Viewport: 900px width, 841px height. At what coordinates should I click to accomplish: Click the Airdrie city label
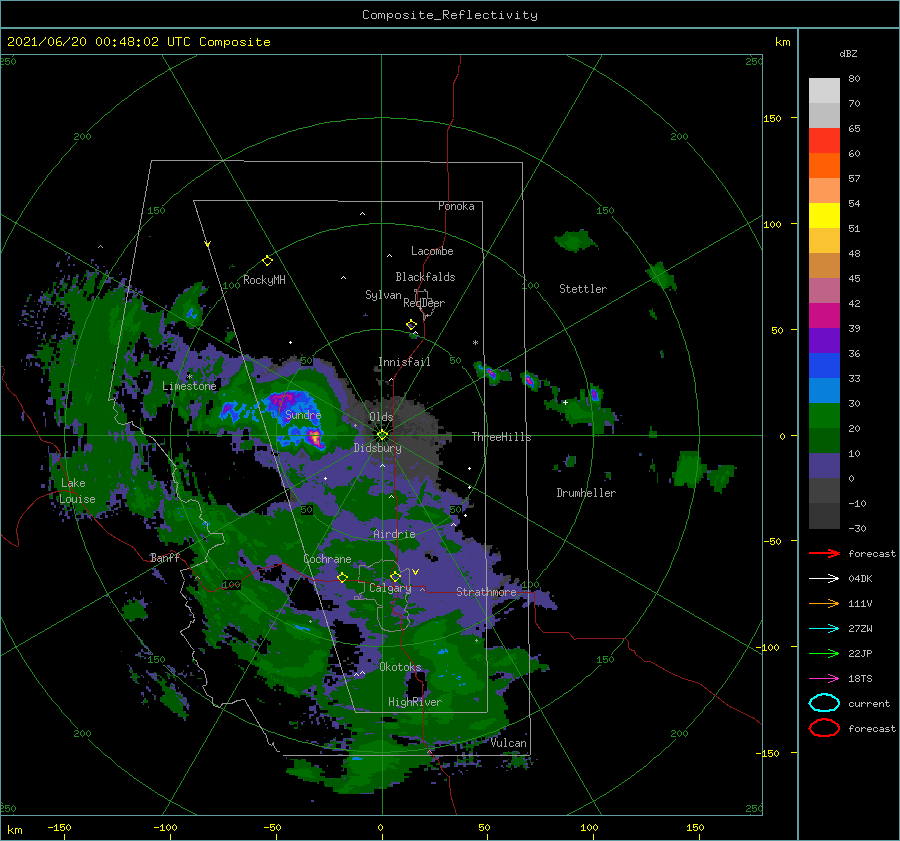[x=394, y=534]
